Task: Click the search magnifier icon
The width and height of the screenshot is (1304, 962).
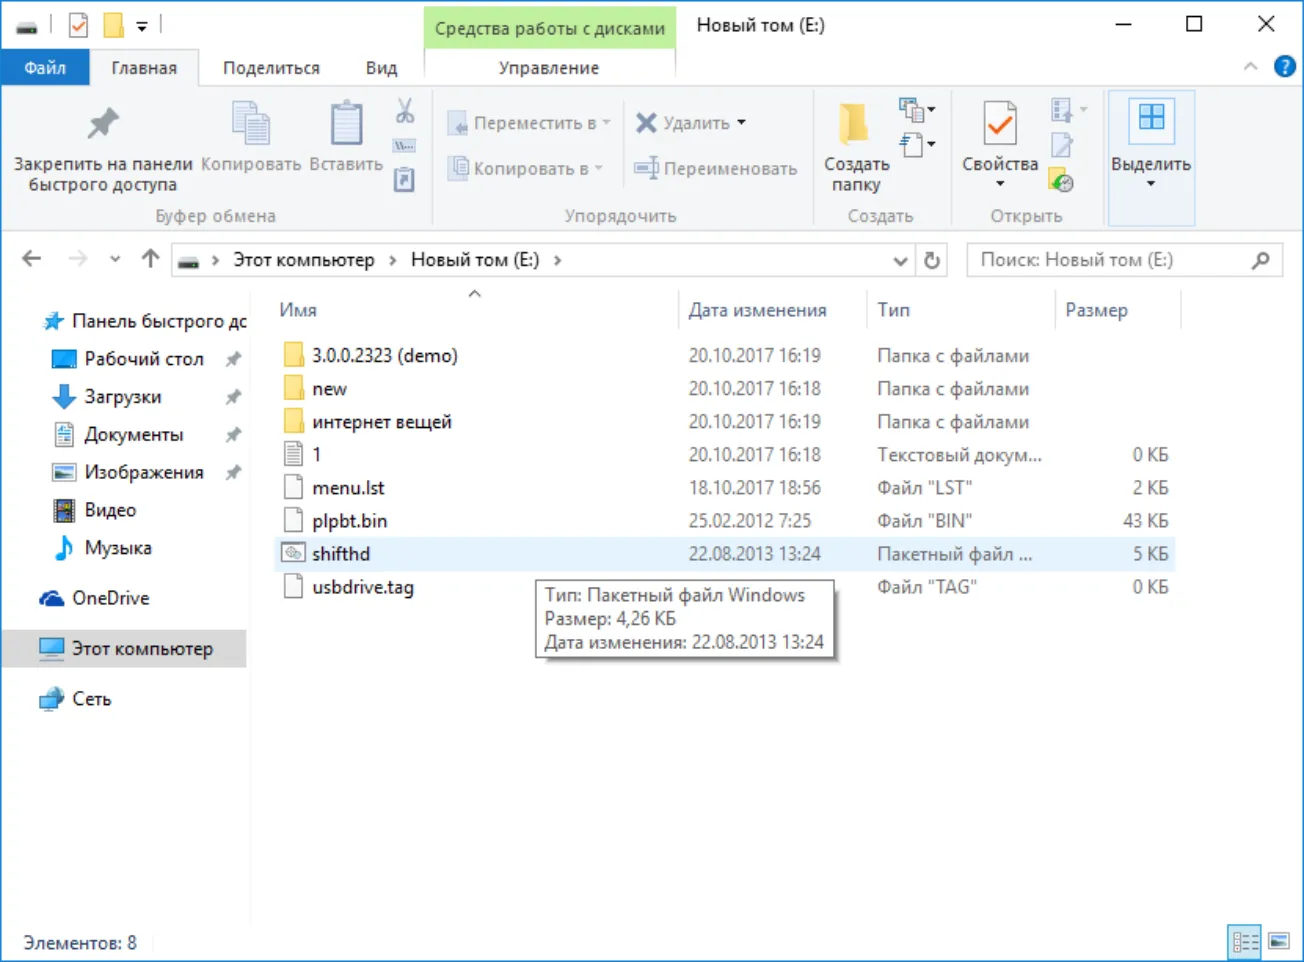Action: click(x=1261, y=260)
